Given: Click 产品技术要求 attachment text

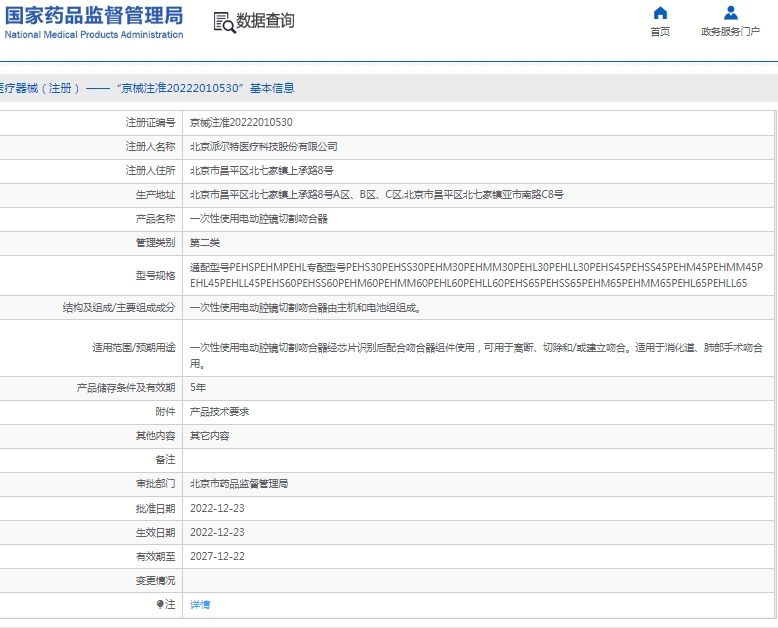Looking at the screenshot, I should pos(219,412).
